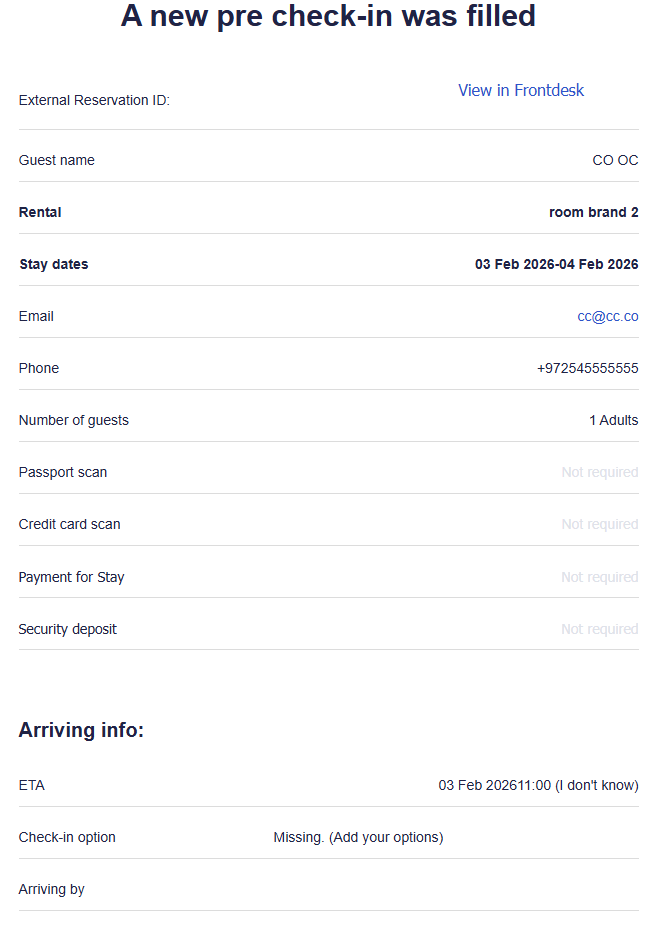Click Not required next to Credit card scan
Viewport: 657px width, 930px height.
click(599, 524)
